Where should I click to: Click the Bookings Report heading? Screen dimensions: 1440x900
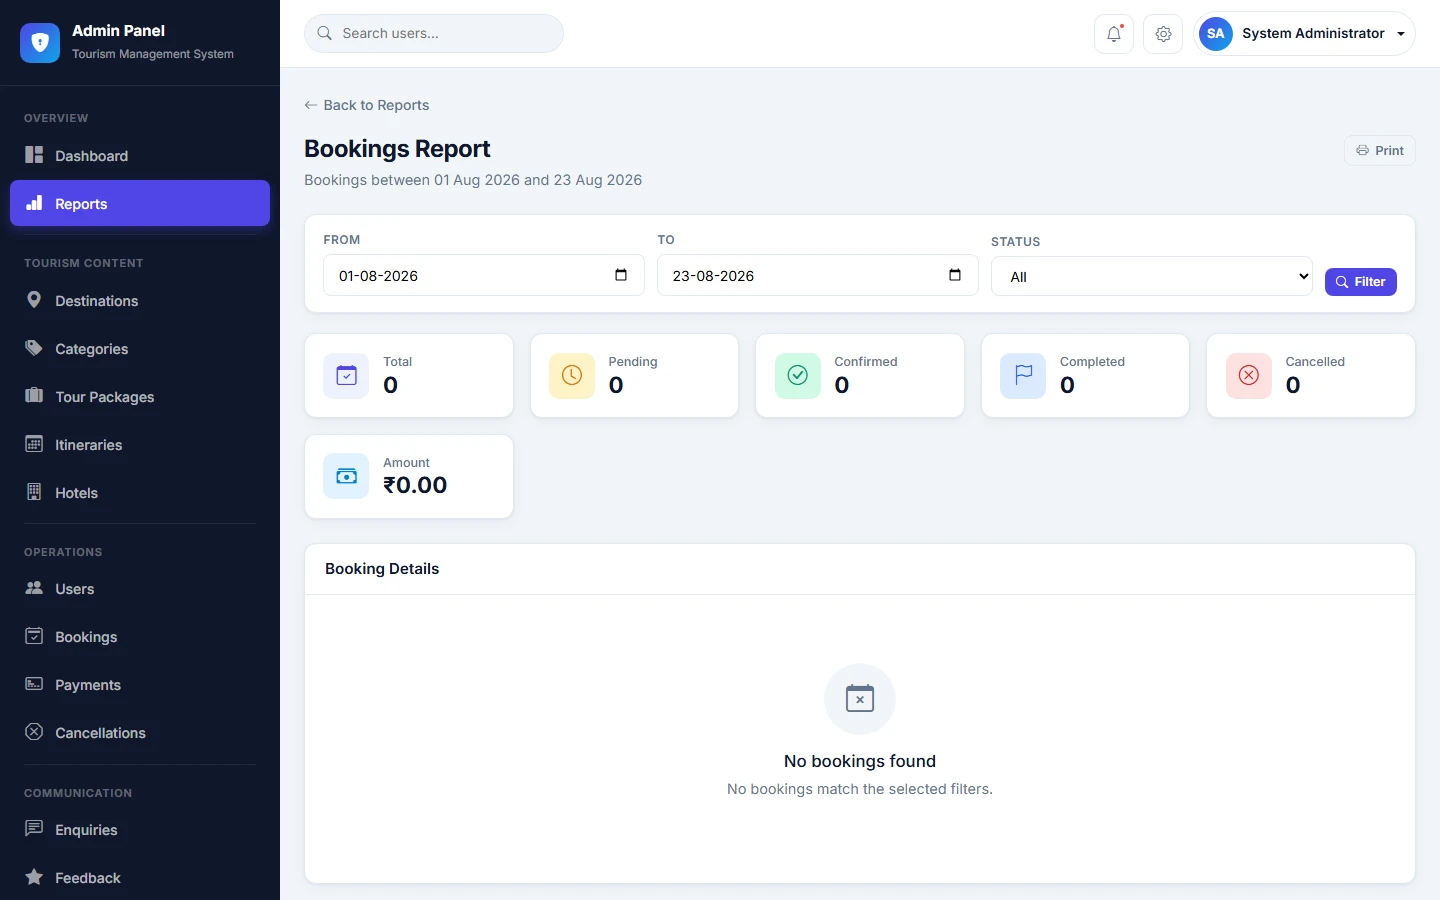(397, 149)
